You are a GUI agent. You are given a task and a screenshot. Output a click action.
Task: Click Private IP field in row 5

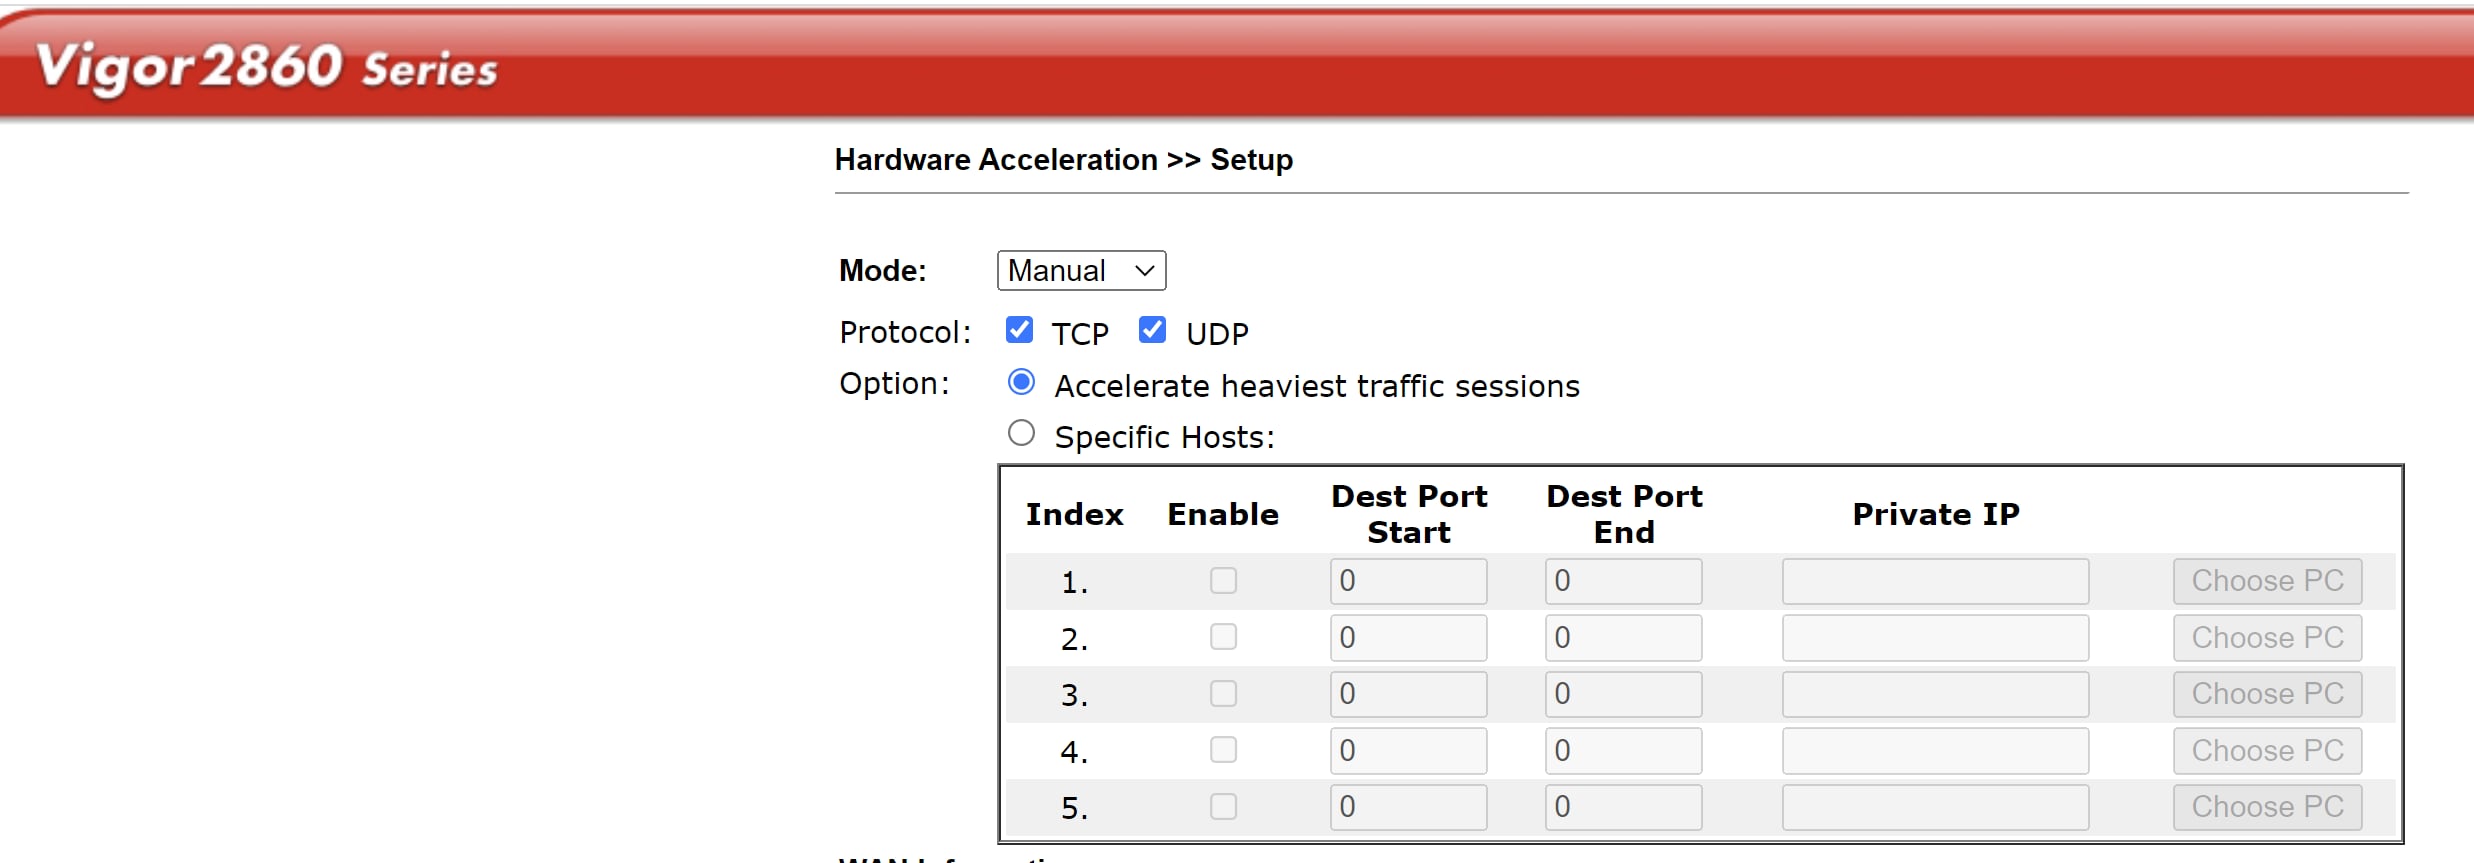coord(1935,807)
